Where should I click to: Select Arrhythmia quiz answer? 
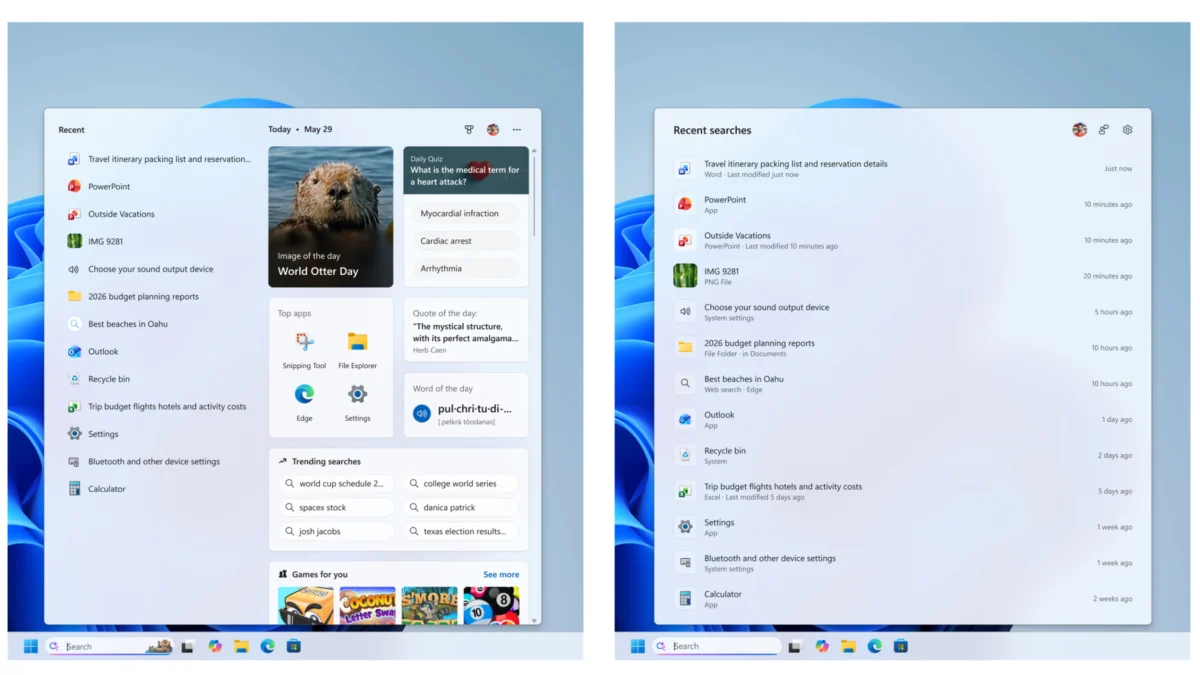466,268
